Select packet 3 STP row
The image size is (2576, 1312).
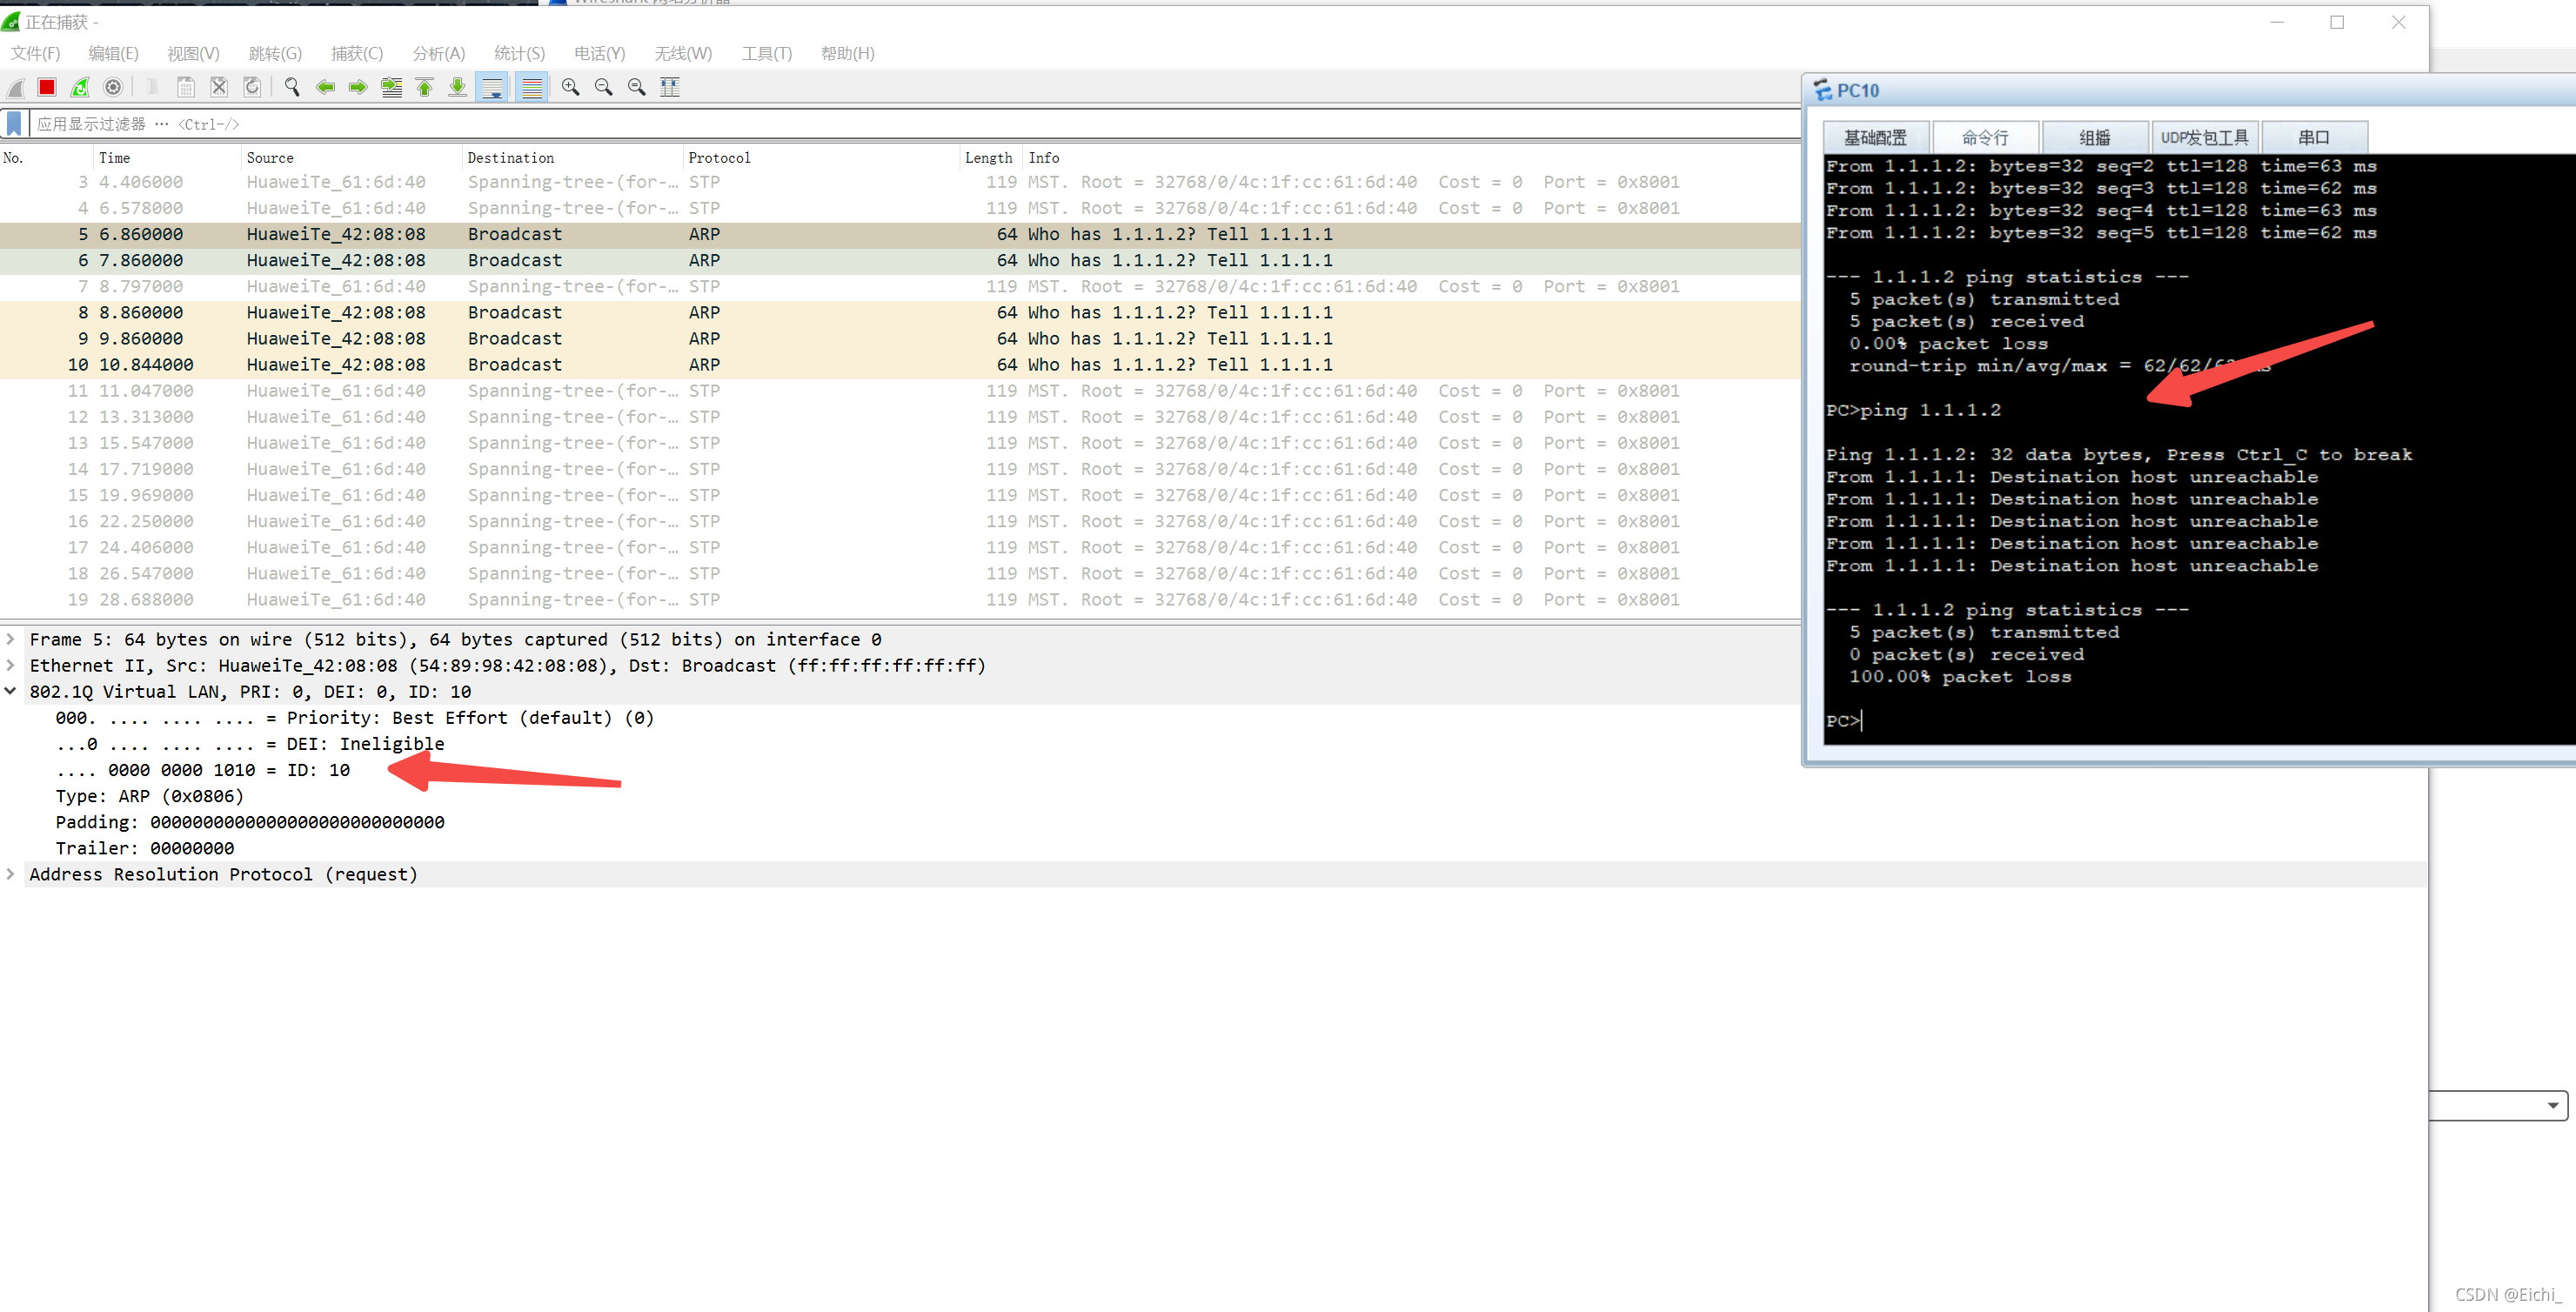(x=900, y=182)
